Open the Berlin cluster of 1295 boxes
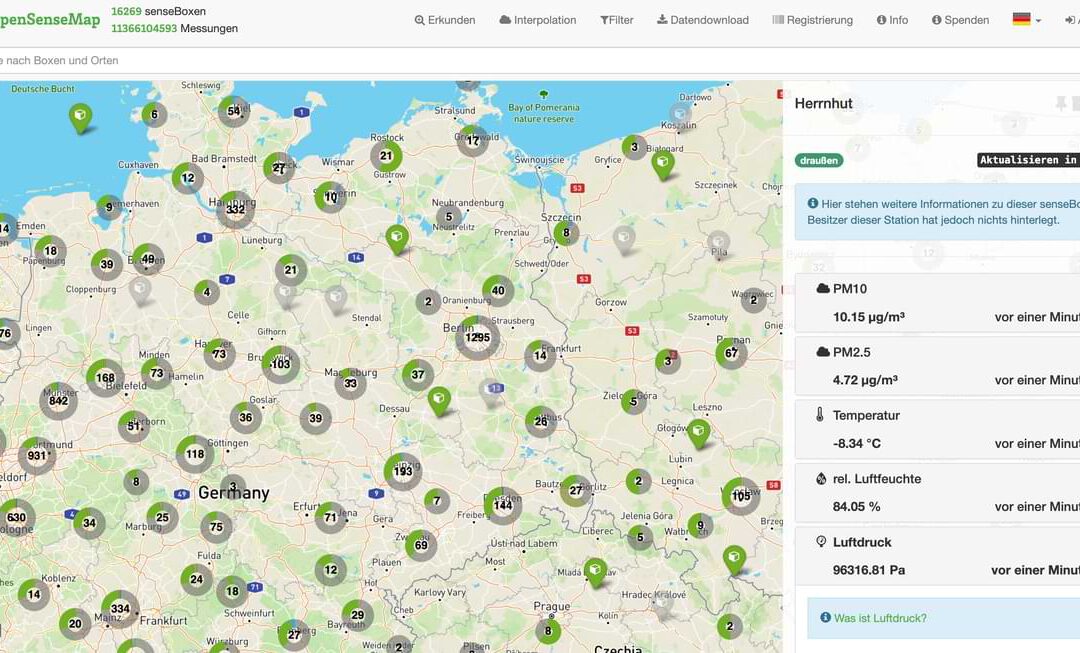The image size is (1080, 653). [477, 338]
